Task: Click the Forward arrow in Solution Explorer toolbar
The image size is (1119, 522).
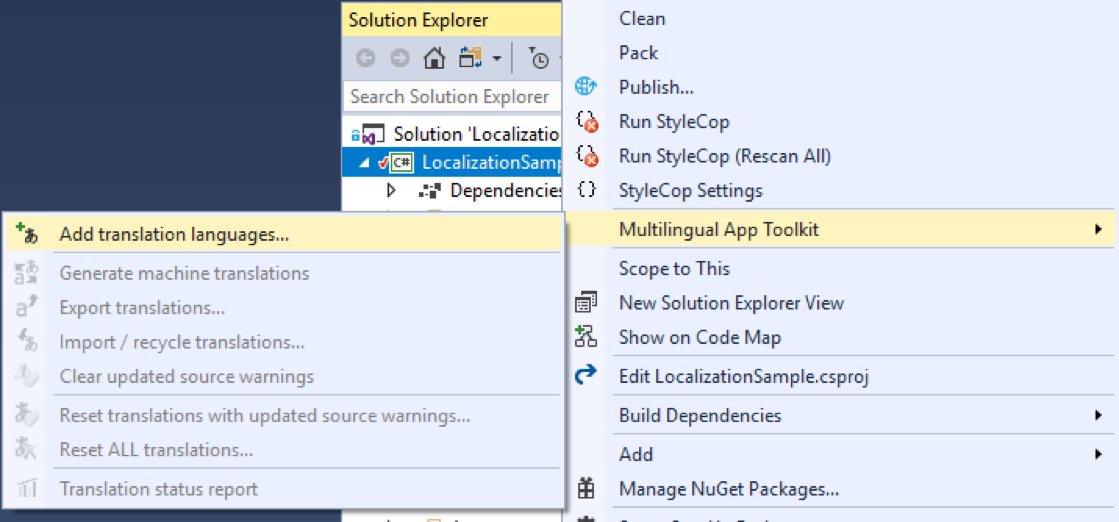Action: coord(400,59)
